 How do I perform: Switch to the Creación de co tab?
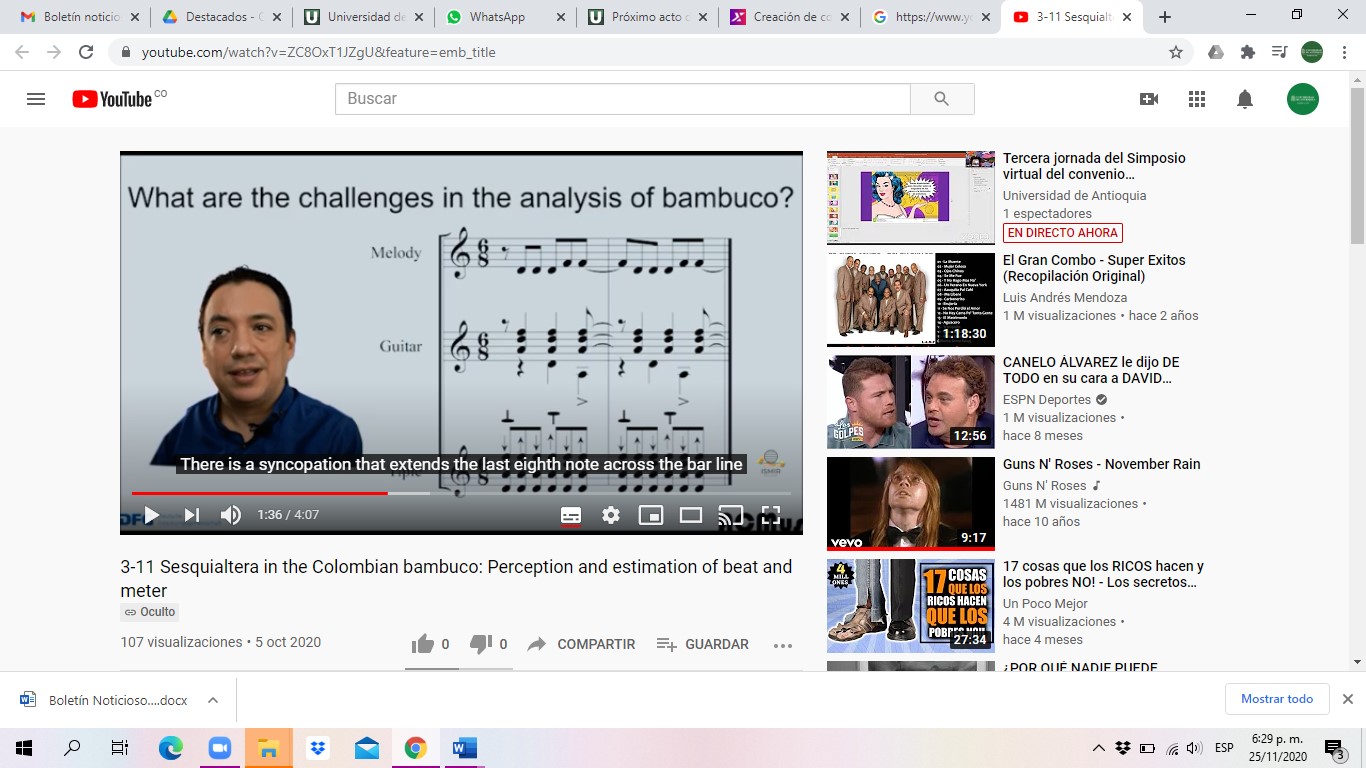790,17
